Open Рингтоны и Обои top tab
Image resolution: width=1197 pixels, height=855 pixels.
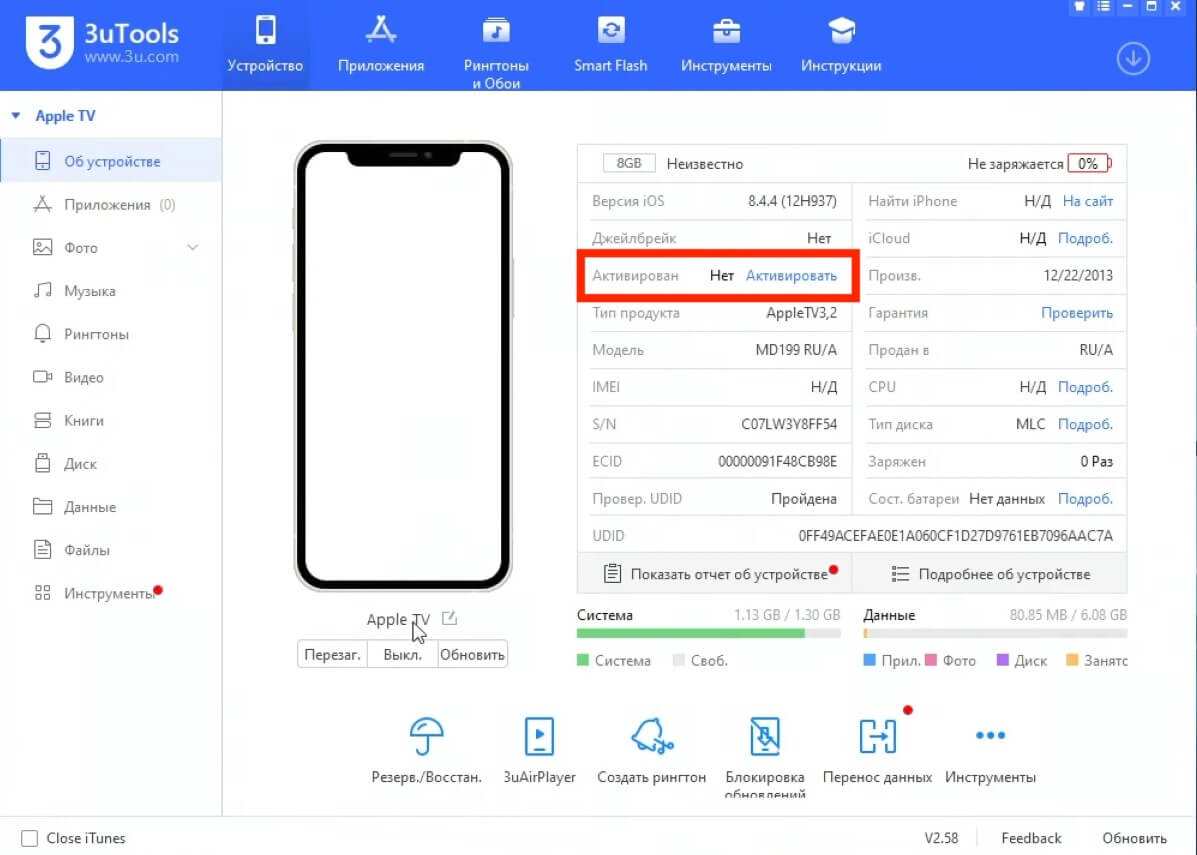[x=496, y=50]
